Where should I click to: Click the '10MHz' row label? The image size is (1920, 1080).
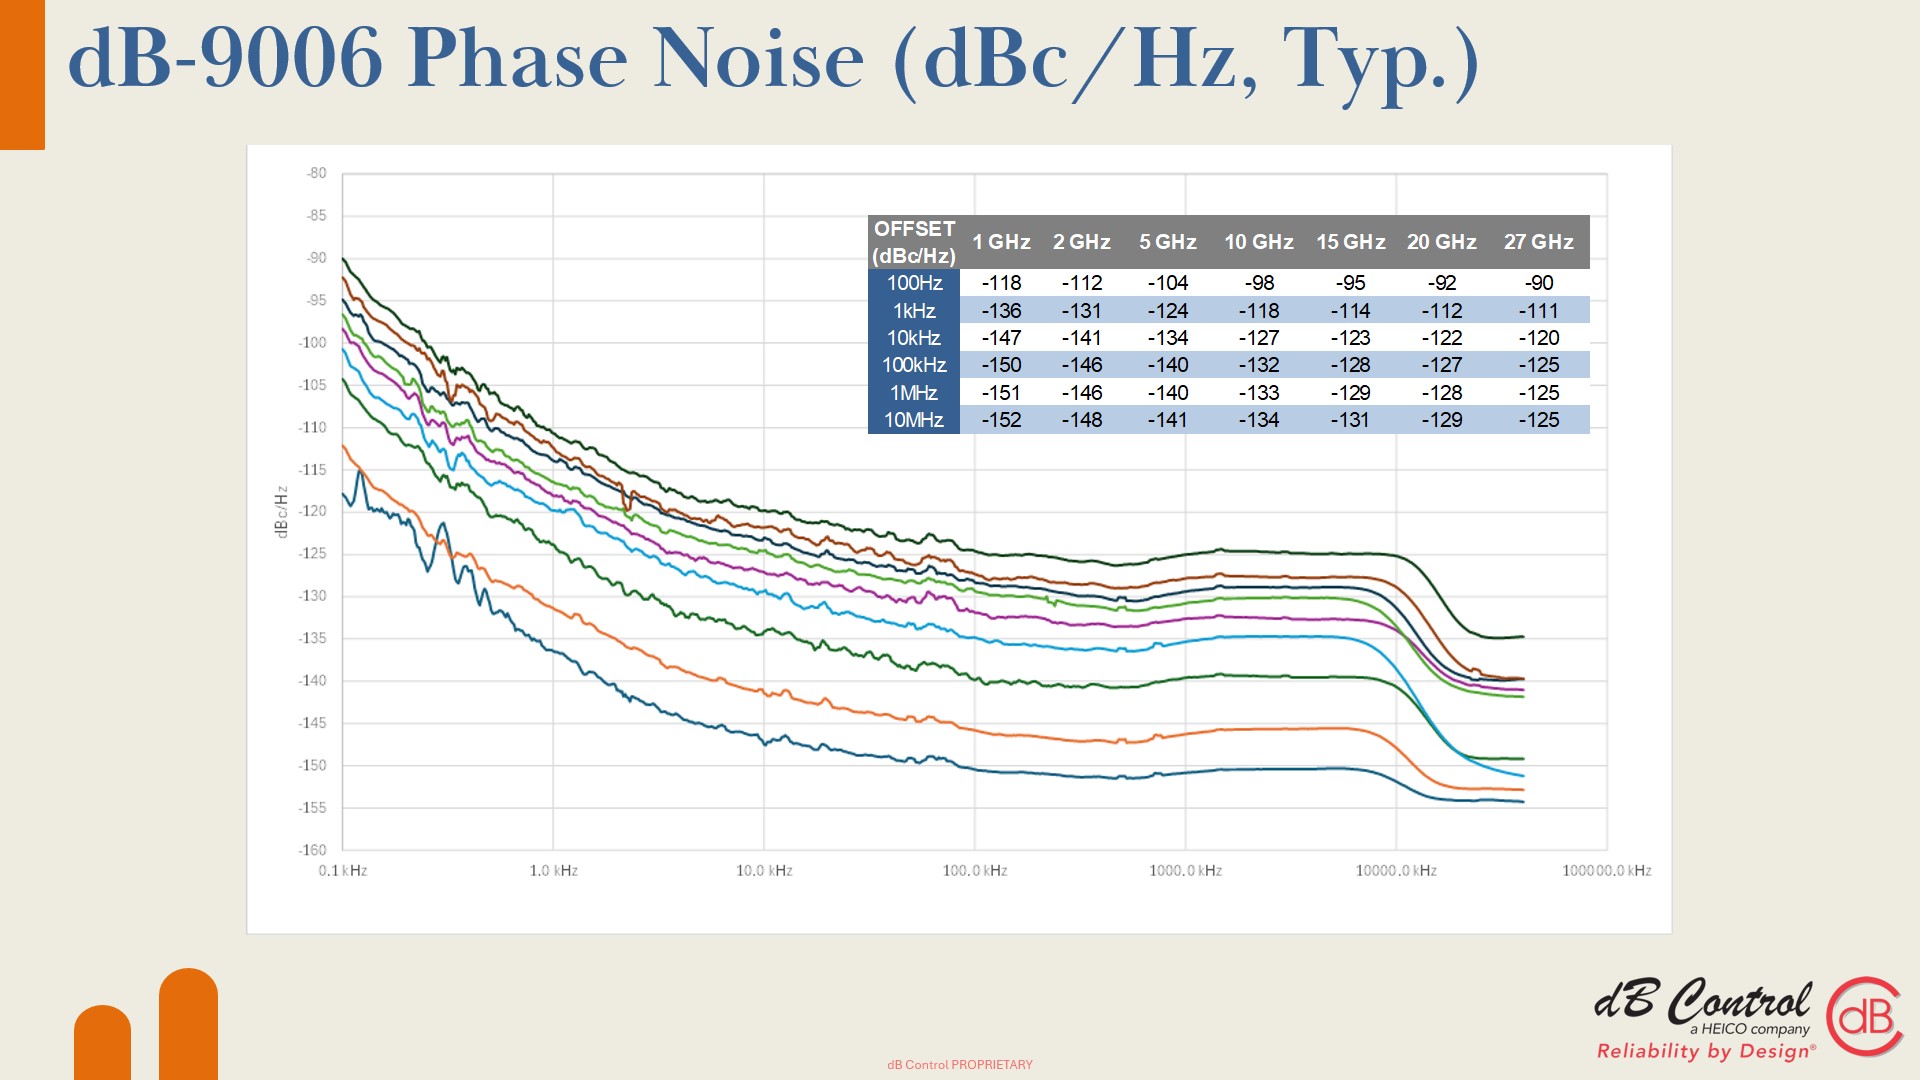[x=914, y=420]
